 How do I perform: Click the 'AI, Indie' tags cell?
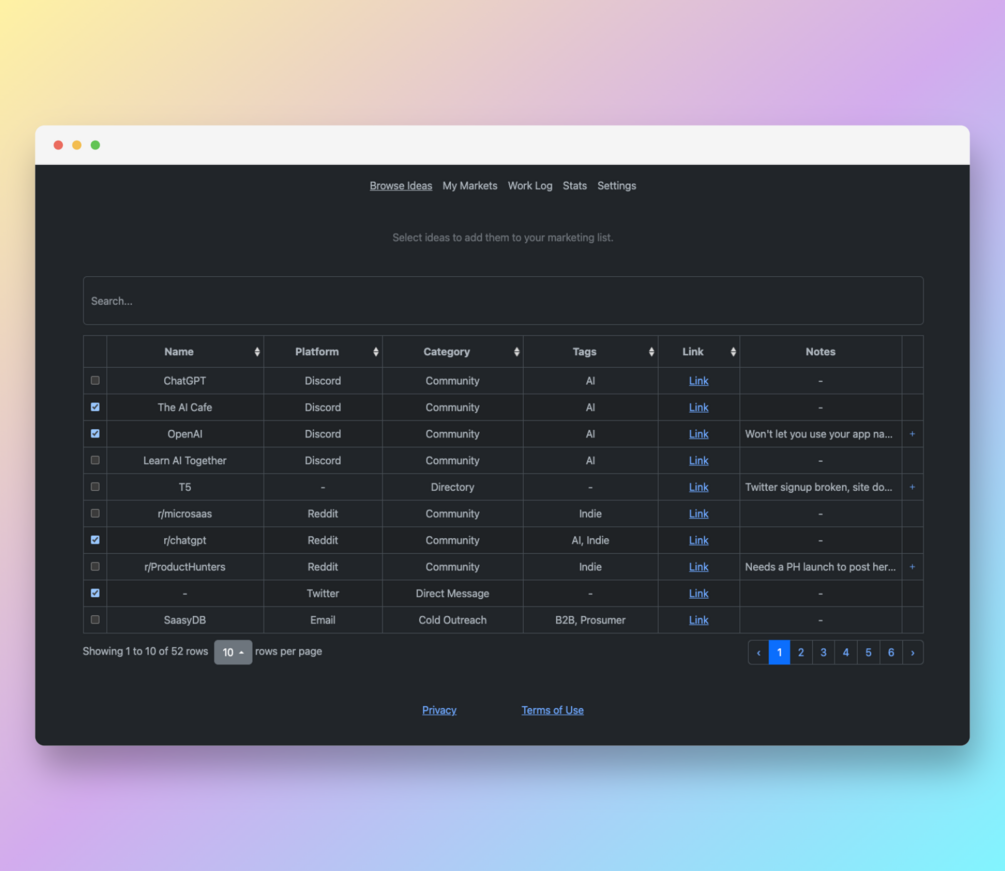coord(590,540)
